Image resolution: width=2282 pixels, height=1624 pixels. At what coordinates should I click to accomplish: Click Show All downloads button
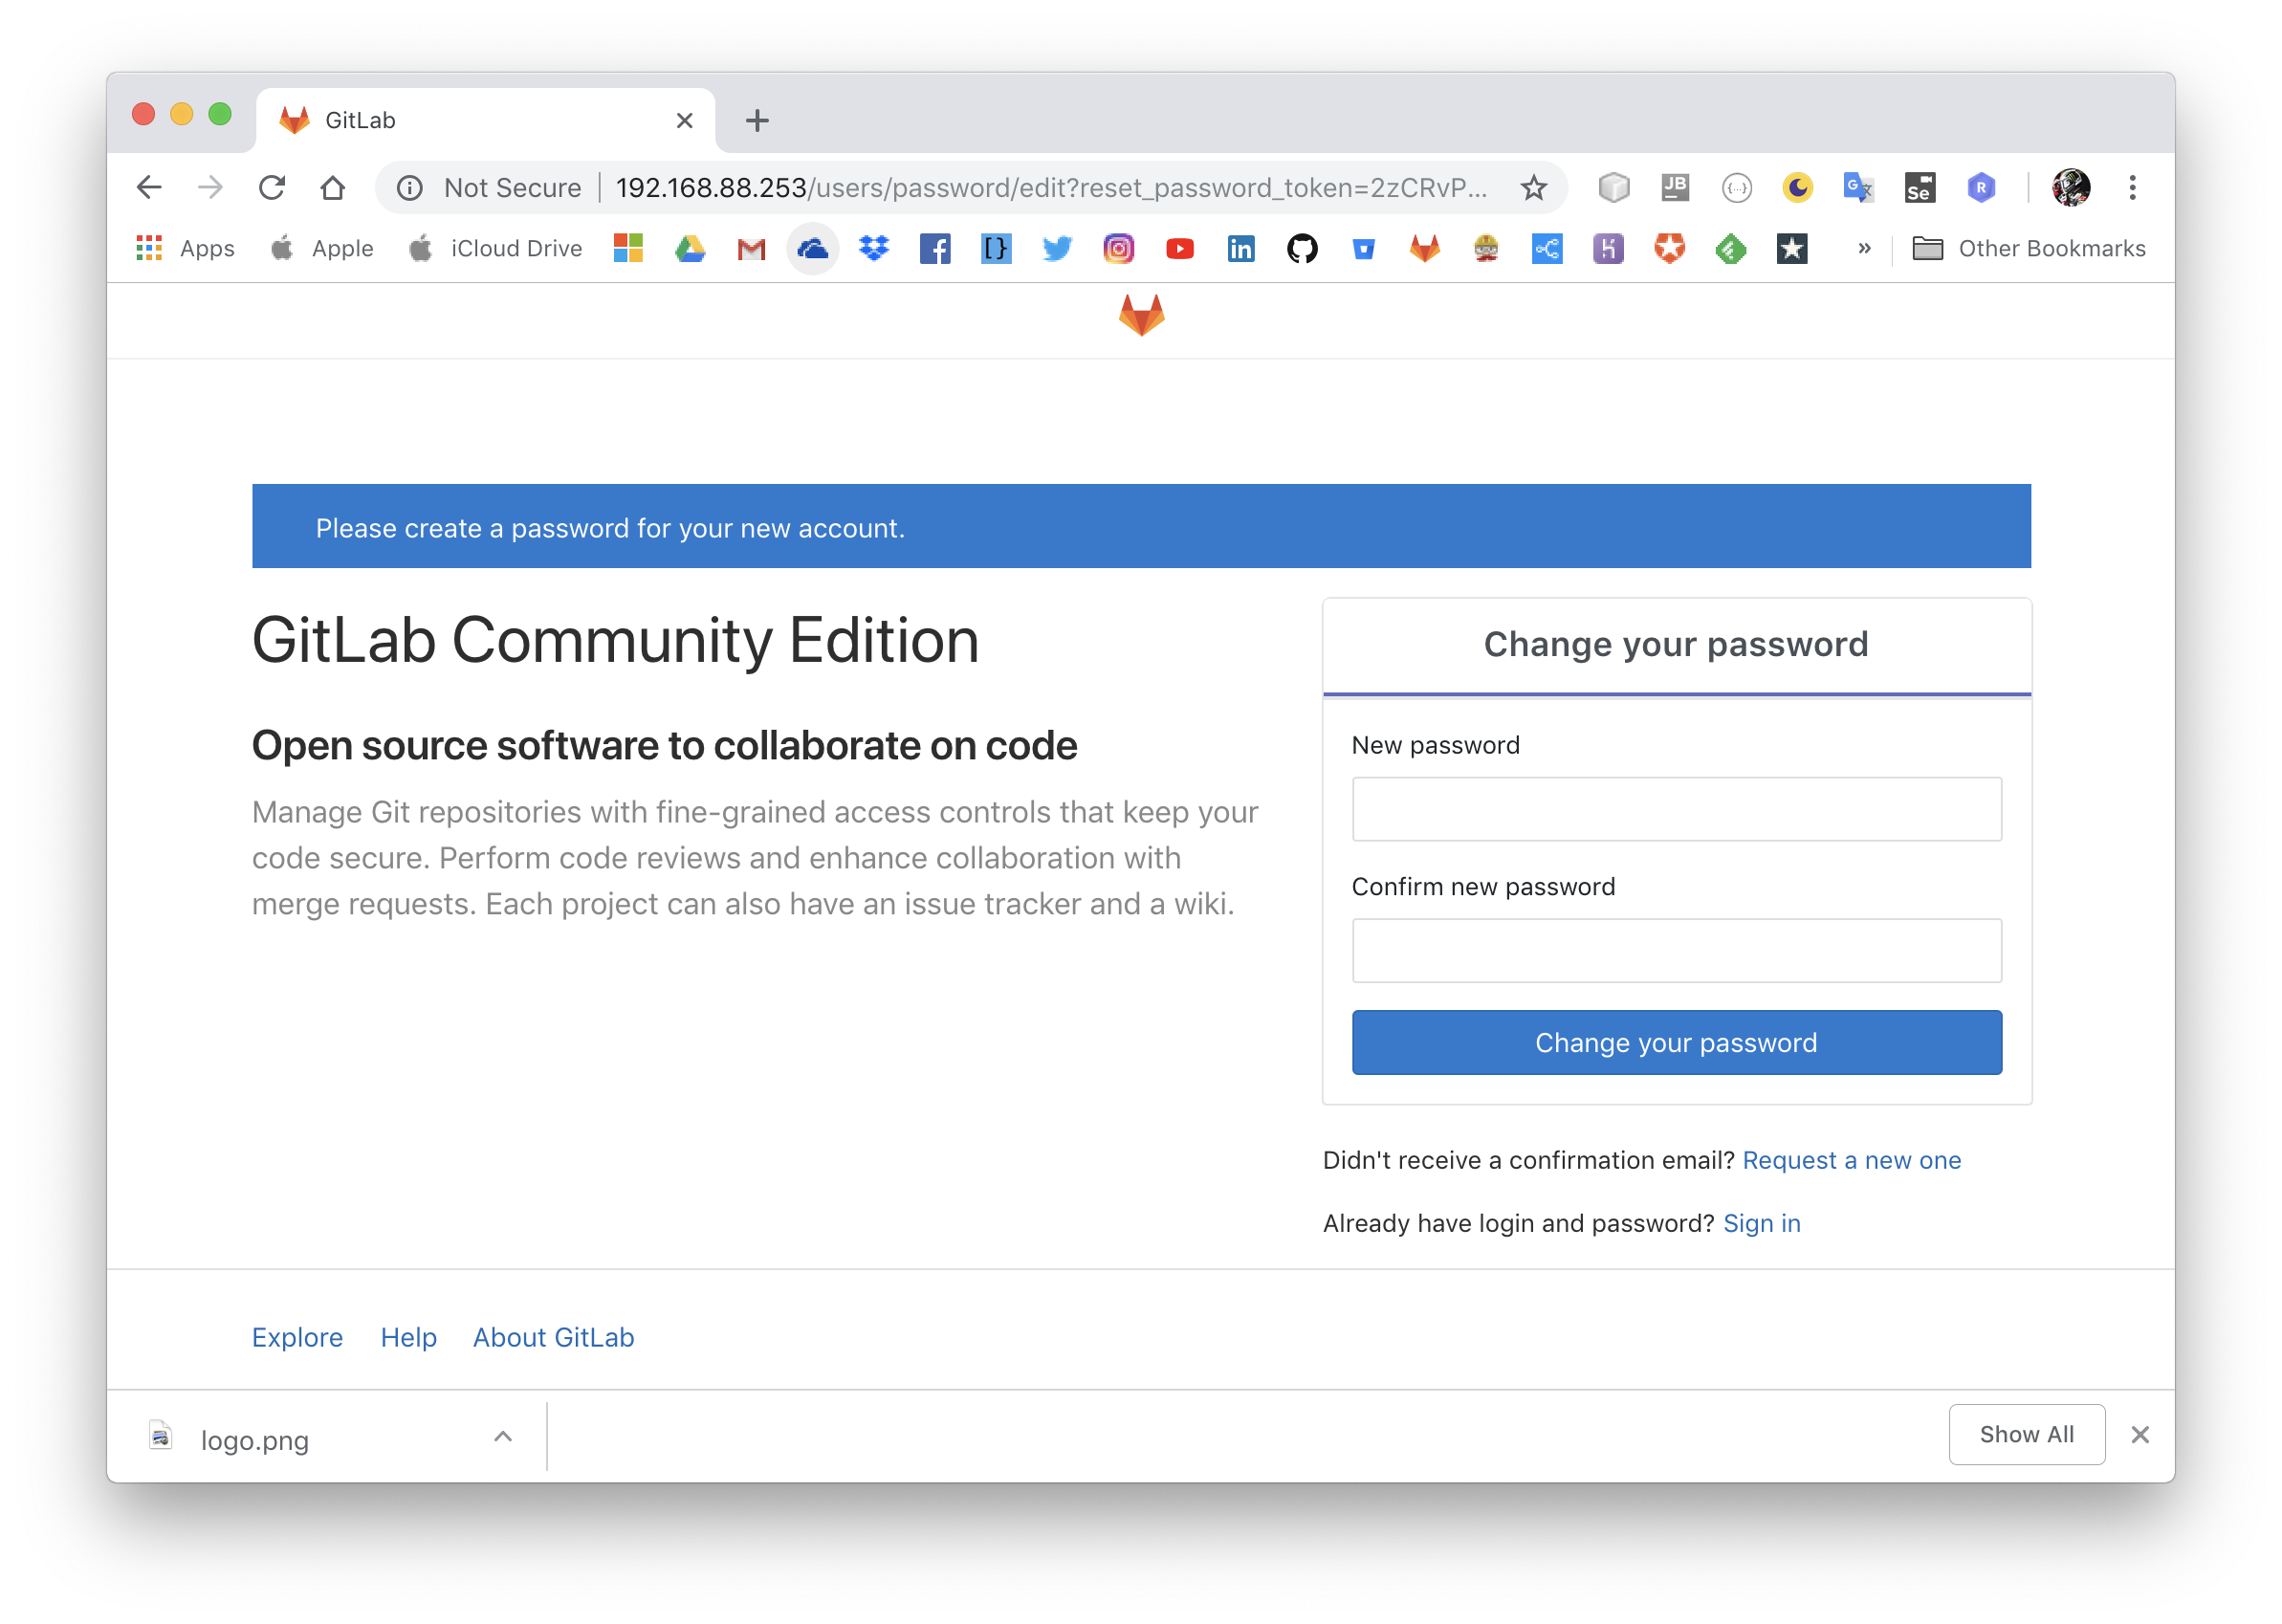coord(2026,1434)
